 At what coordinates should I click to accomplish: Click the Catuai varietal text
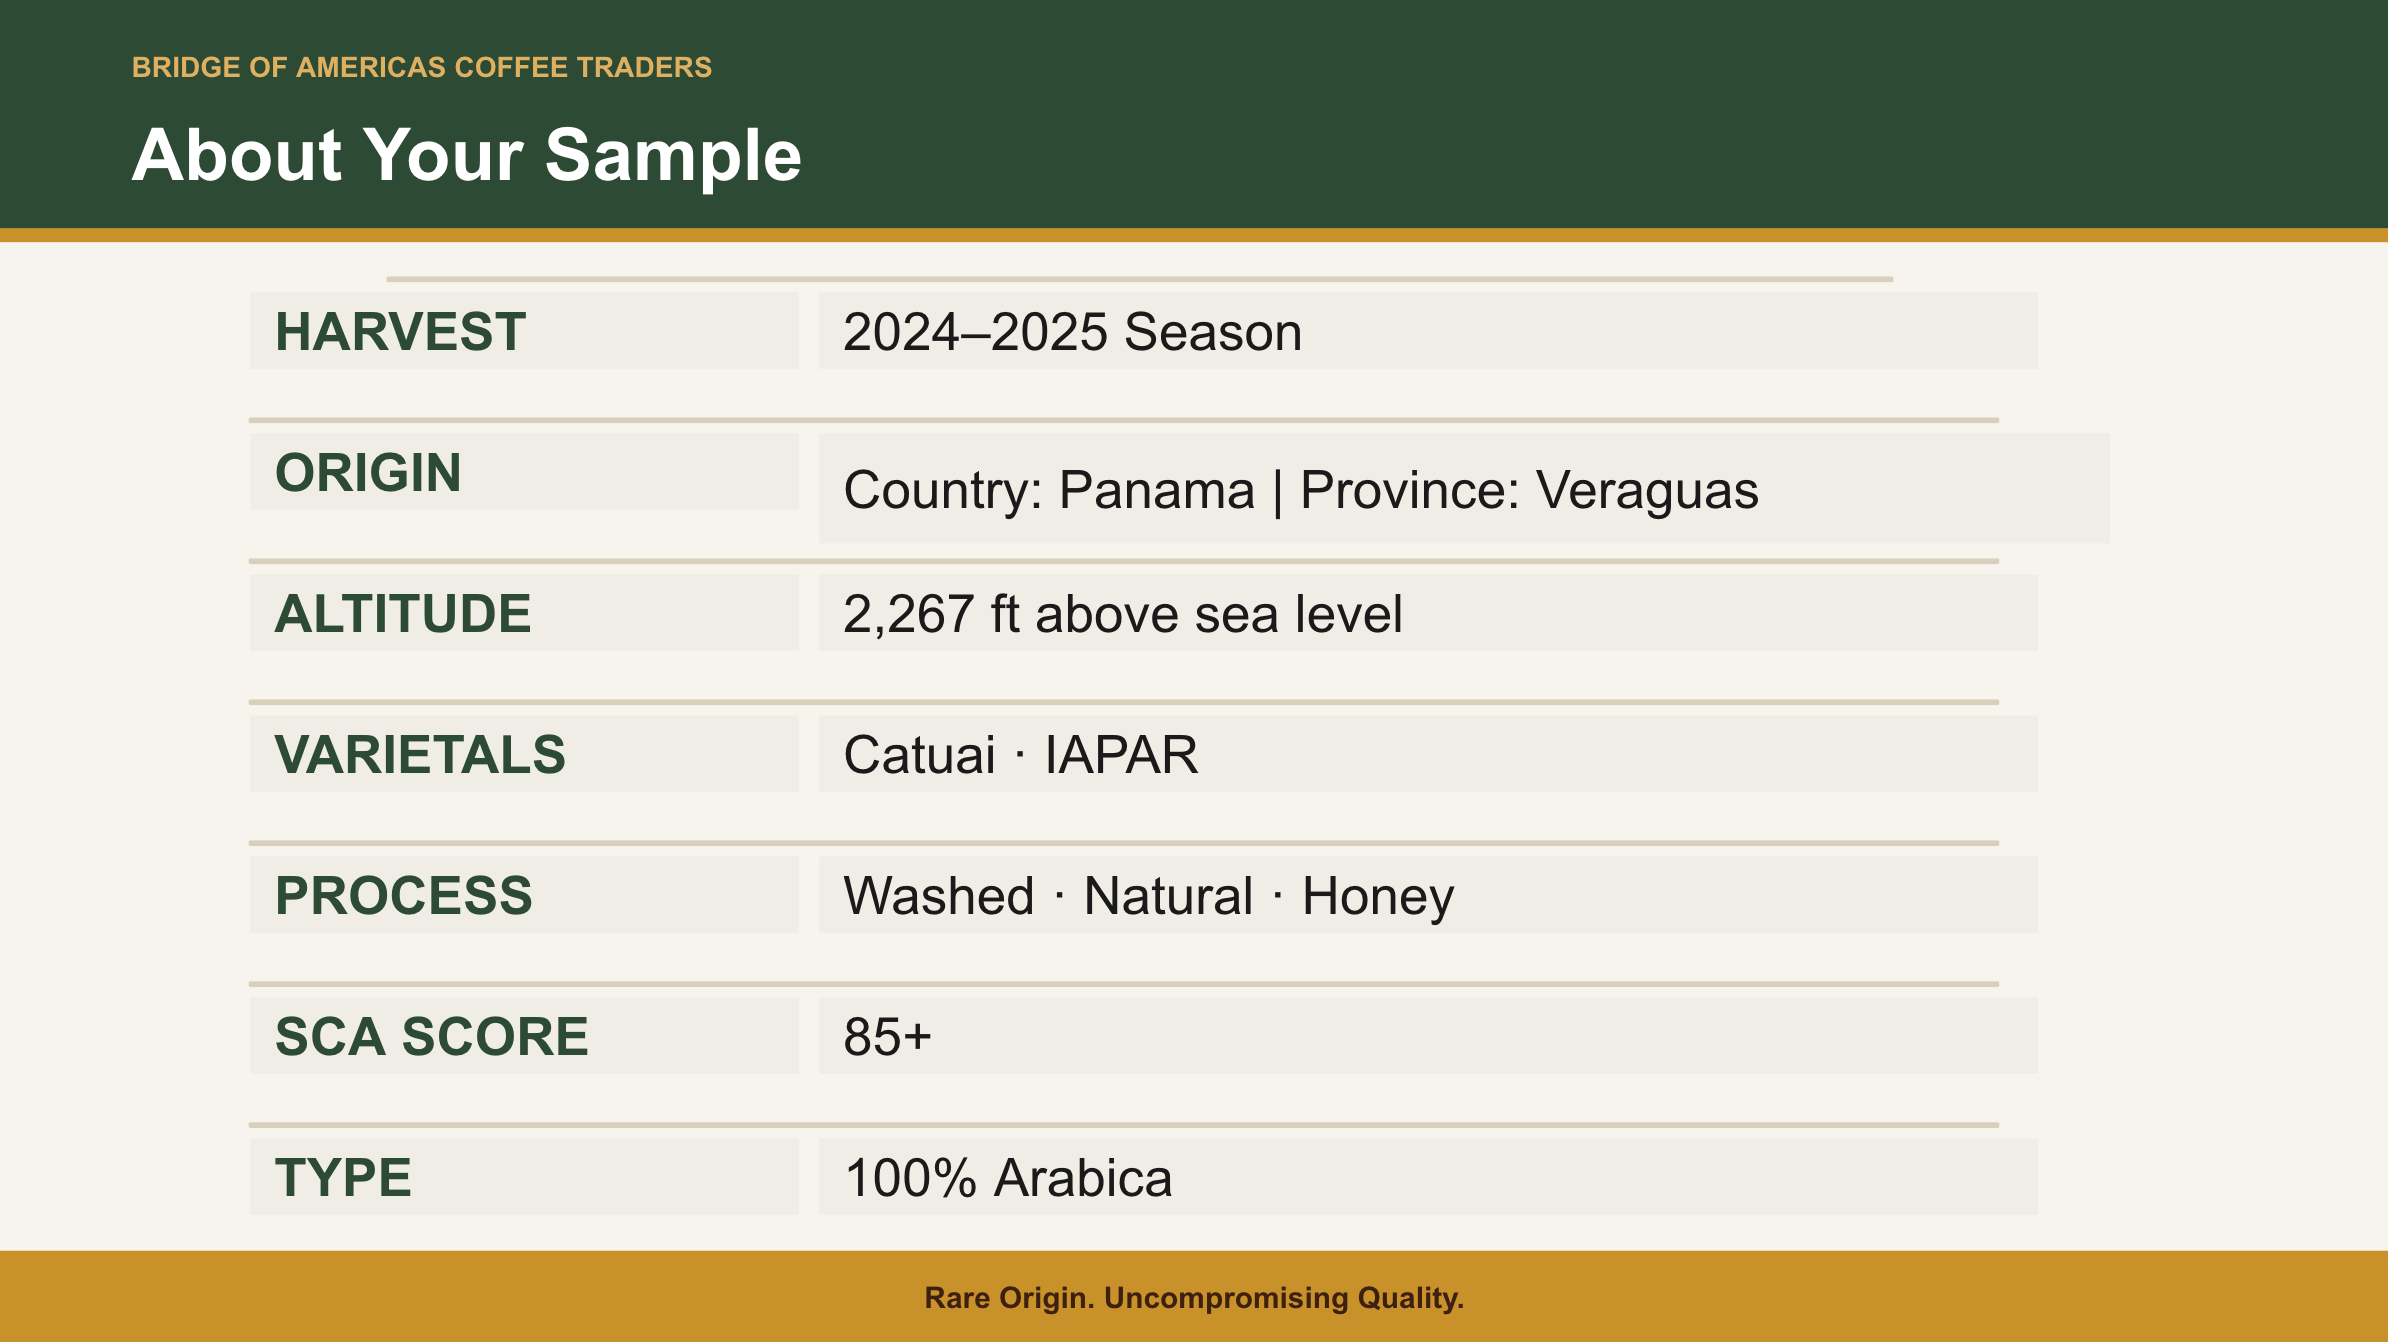919,755
